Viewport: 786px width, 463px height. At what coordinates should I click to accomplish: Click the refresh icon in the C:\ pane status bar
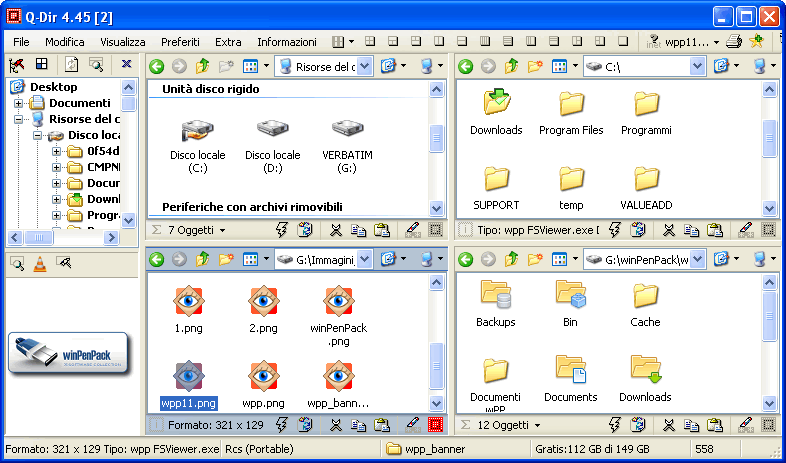[x=637, y=230]
